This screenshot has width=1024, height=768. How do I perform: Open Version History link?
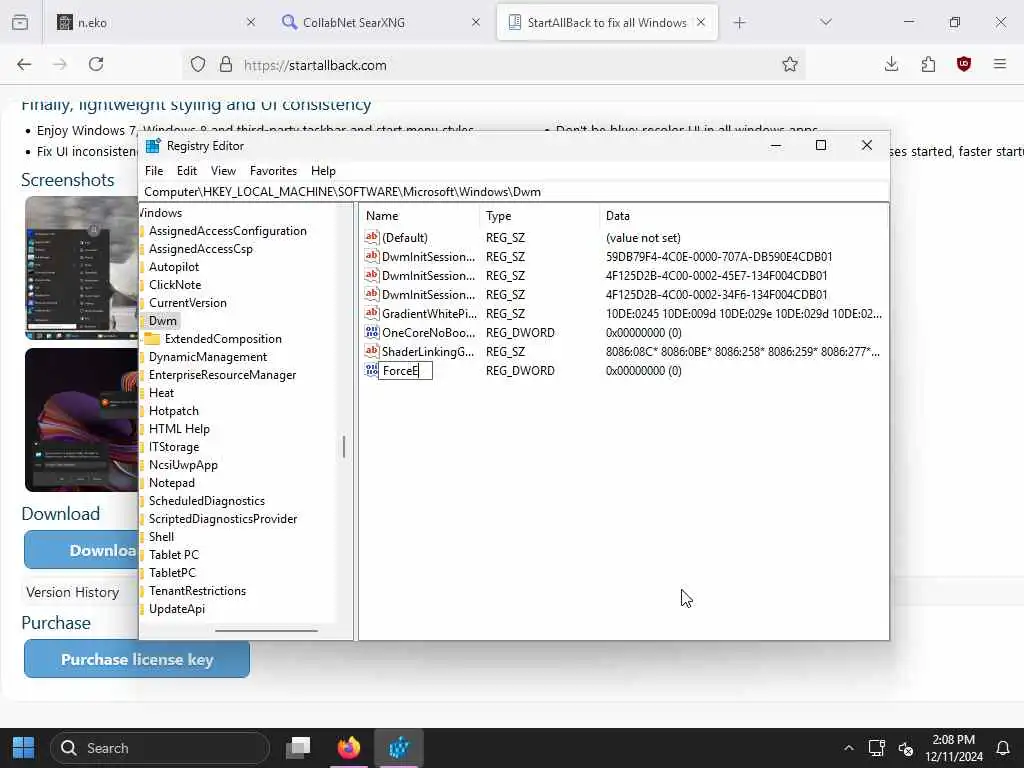pos(72,592)
